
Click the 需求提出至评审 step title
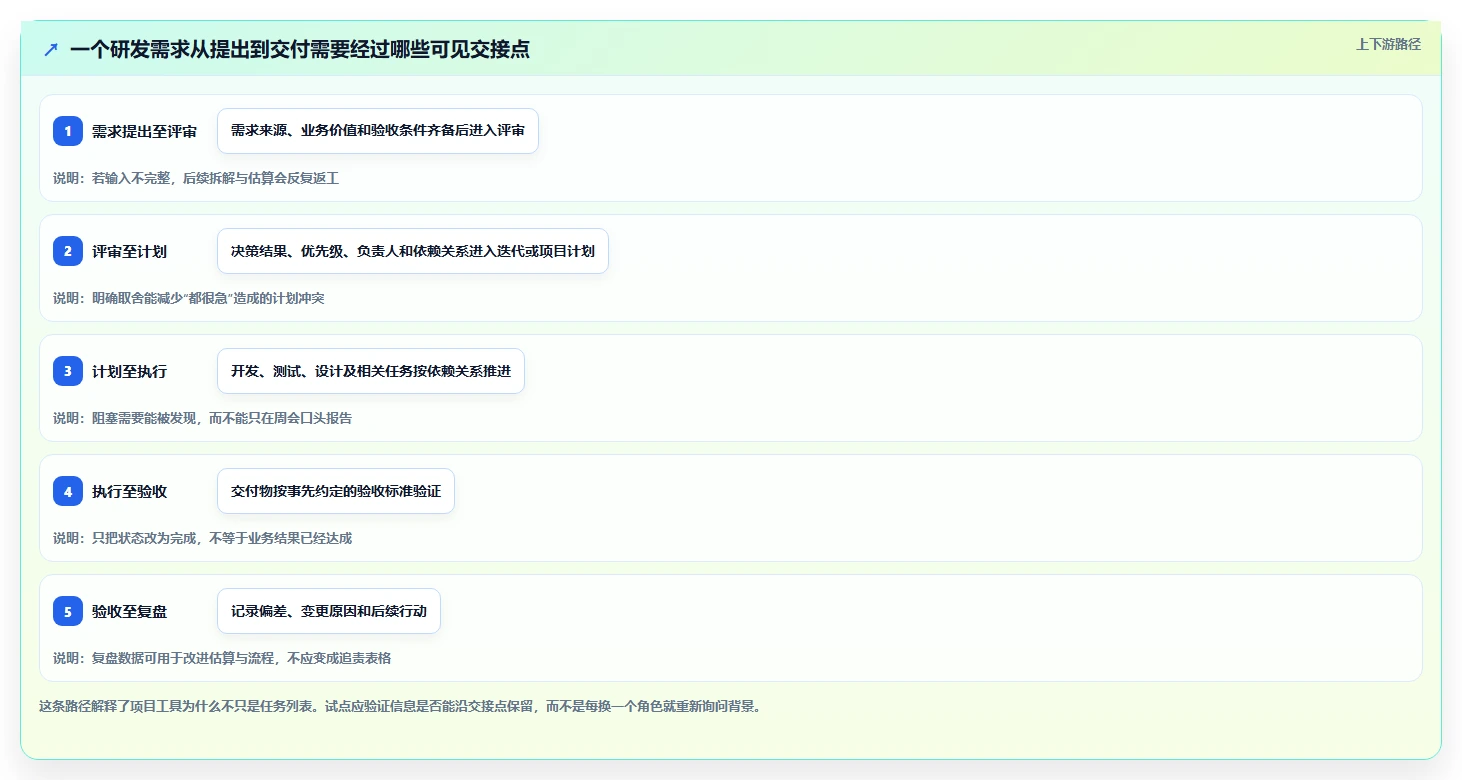pyautogui.click(x=144, y=131)
